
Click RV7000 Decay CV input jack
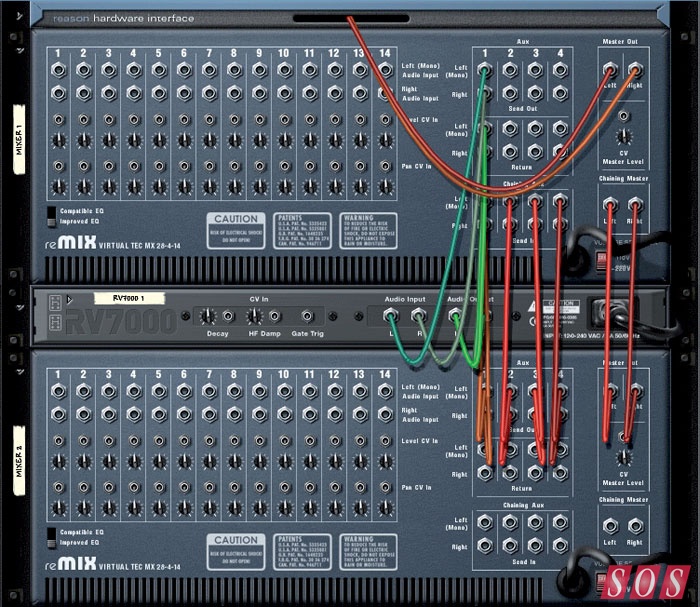point(229,316)
